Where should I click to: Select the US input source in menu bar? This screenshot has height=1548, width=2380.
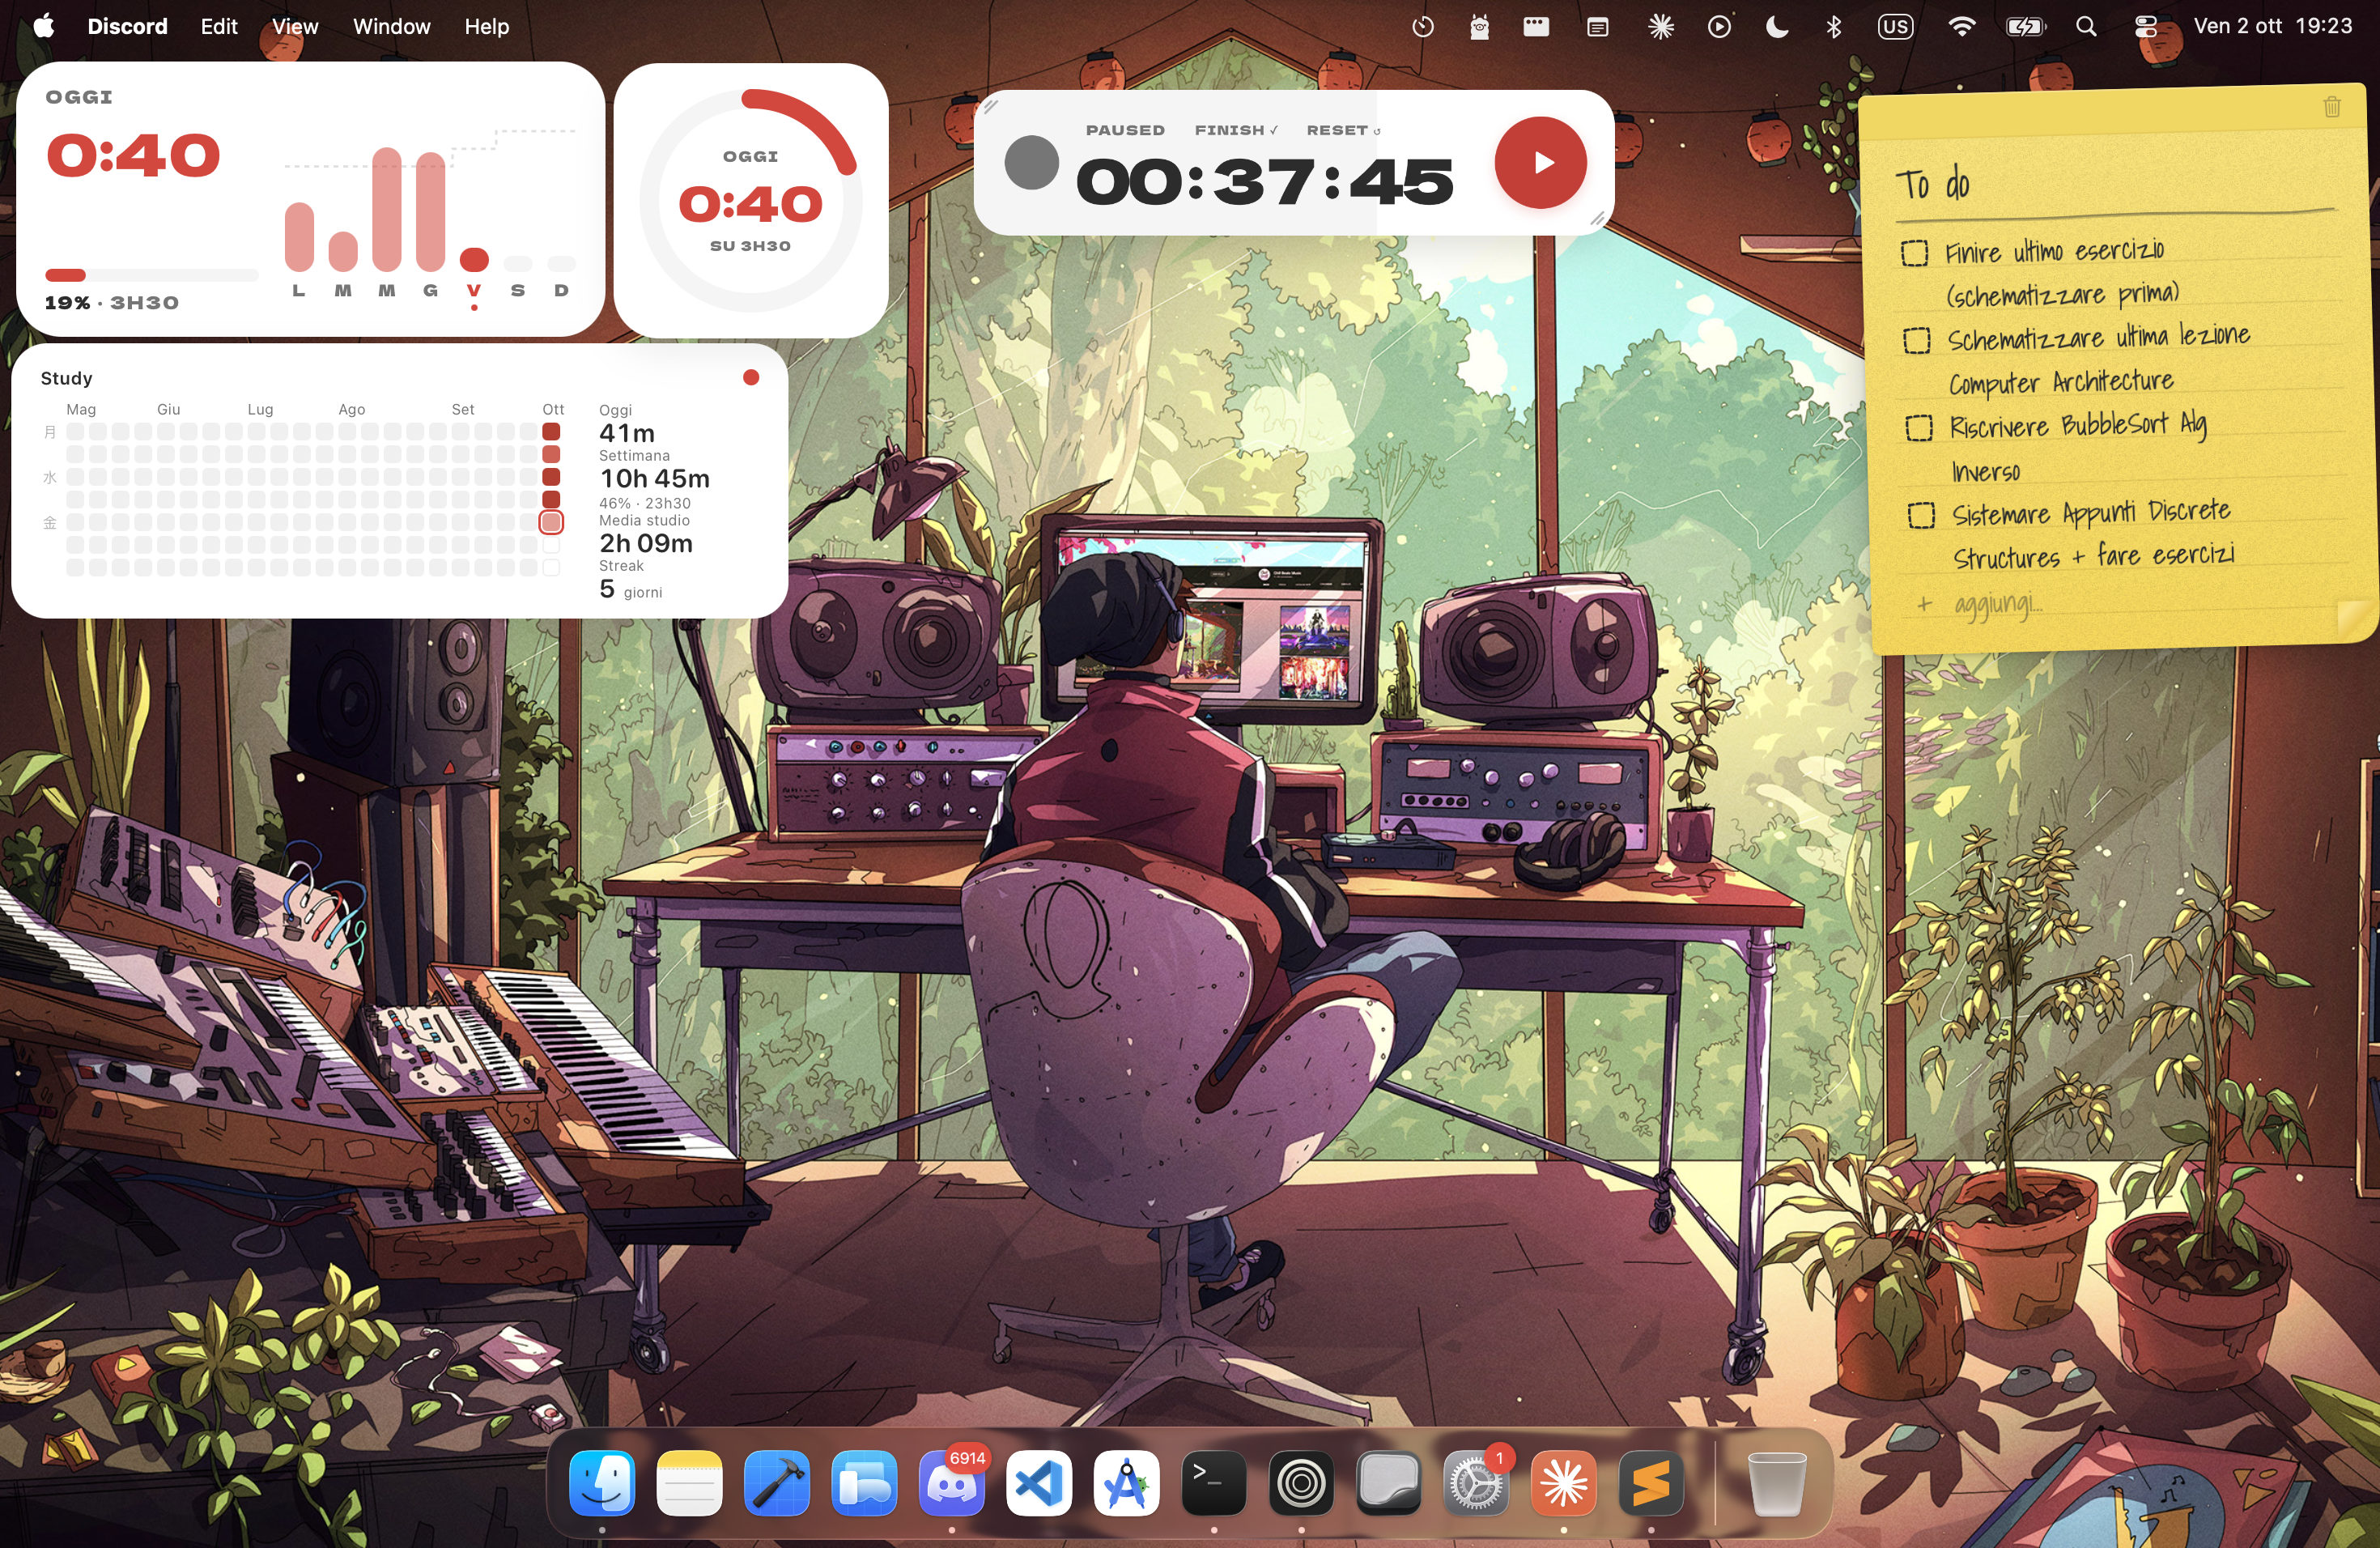[x=1895, y=27]
